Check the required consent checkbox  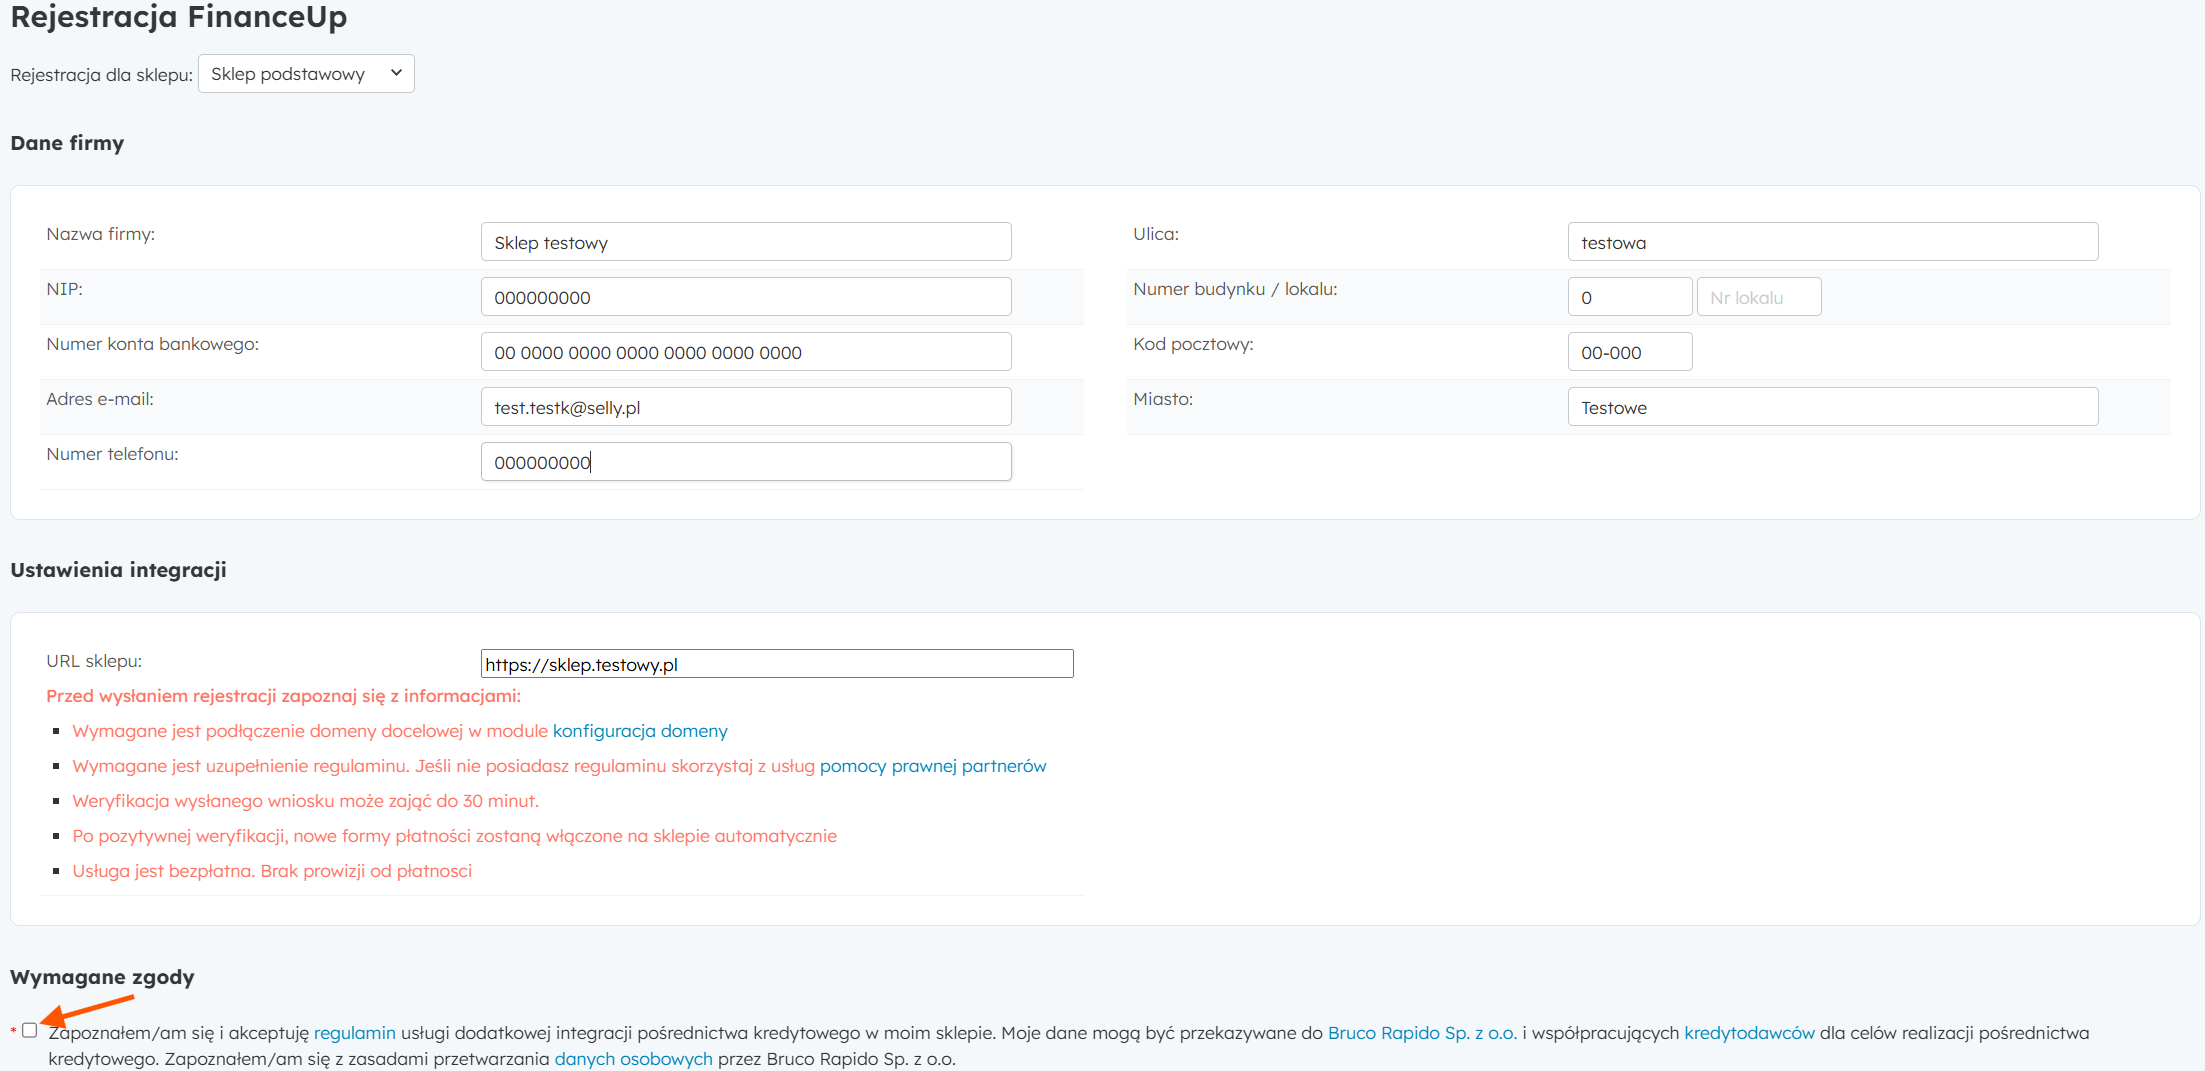[30, 1030]
